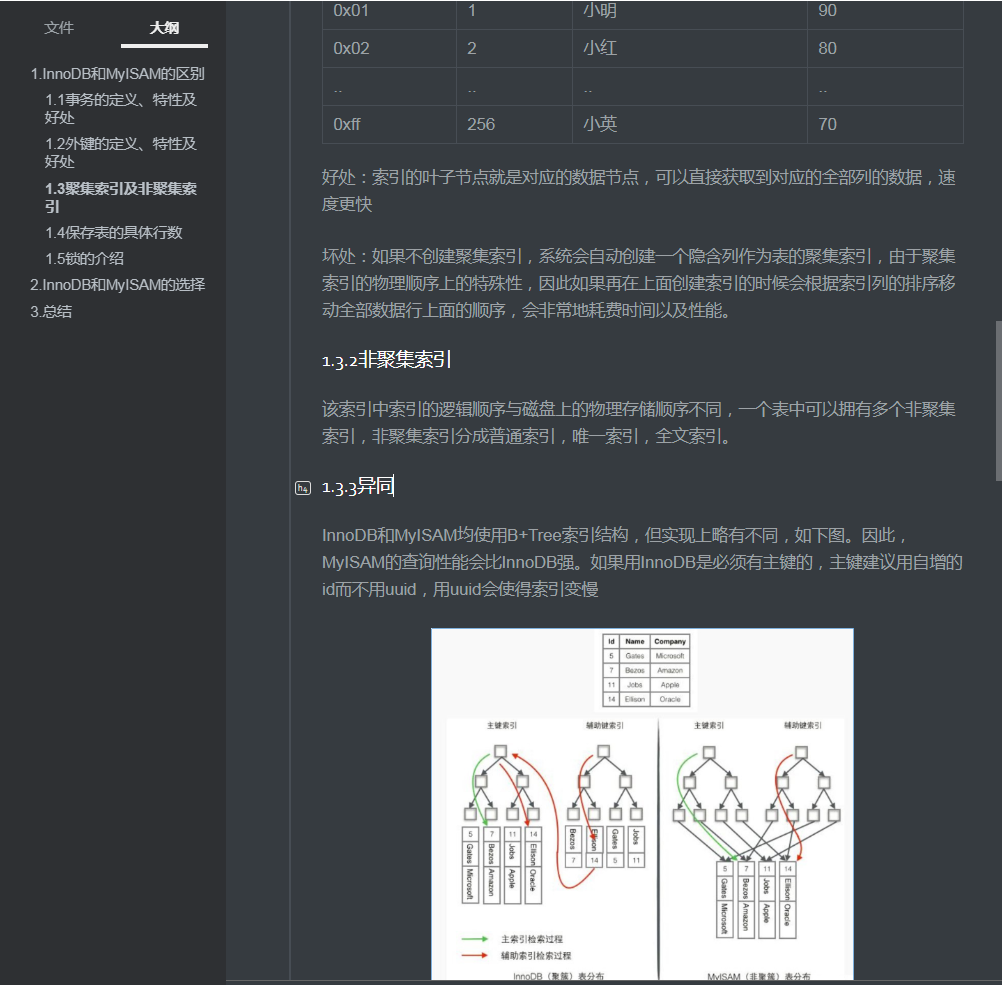Jump to 1.2外键的定义、特性及好处

pos(121,153)
